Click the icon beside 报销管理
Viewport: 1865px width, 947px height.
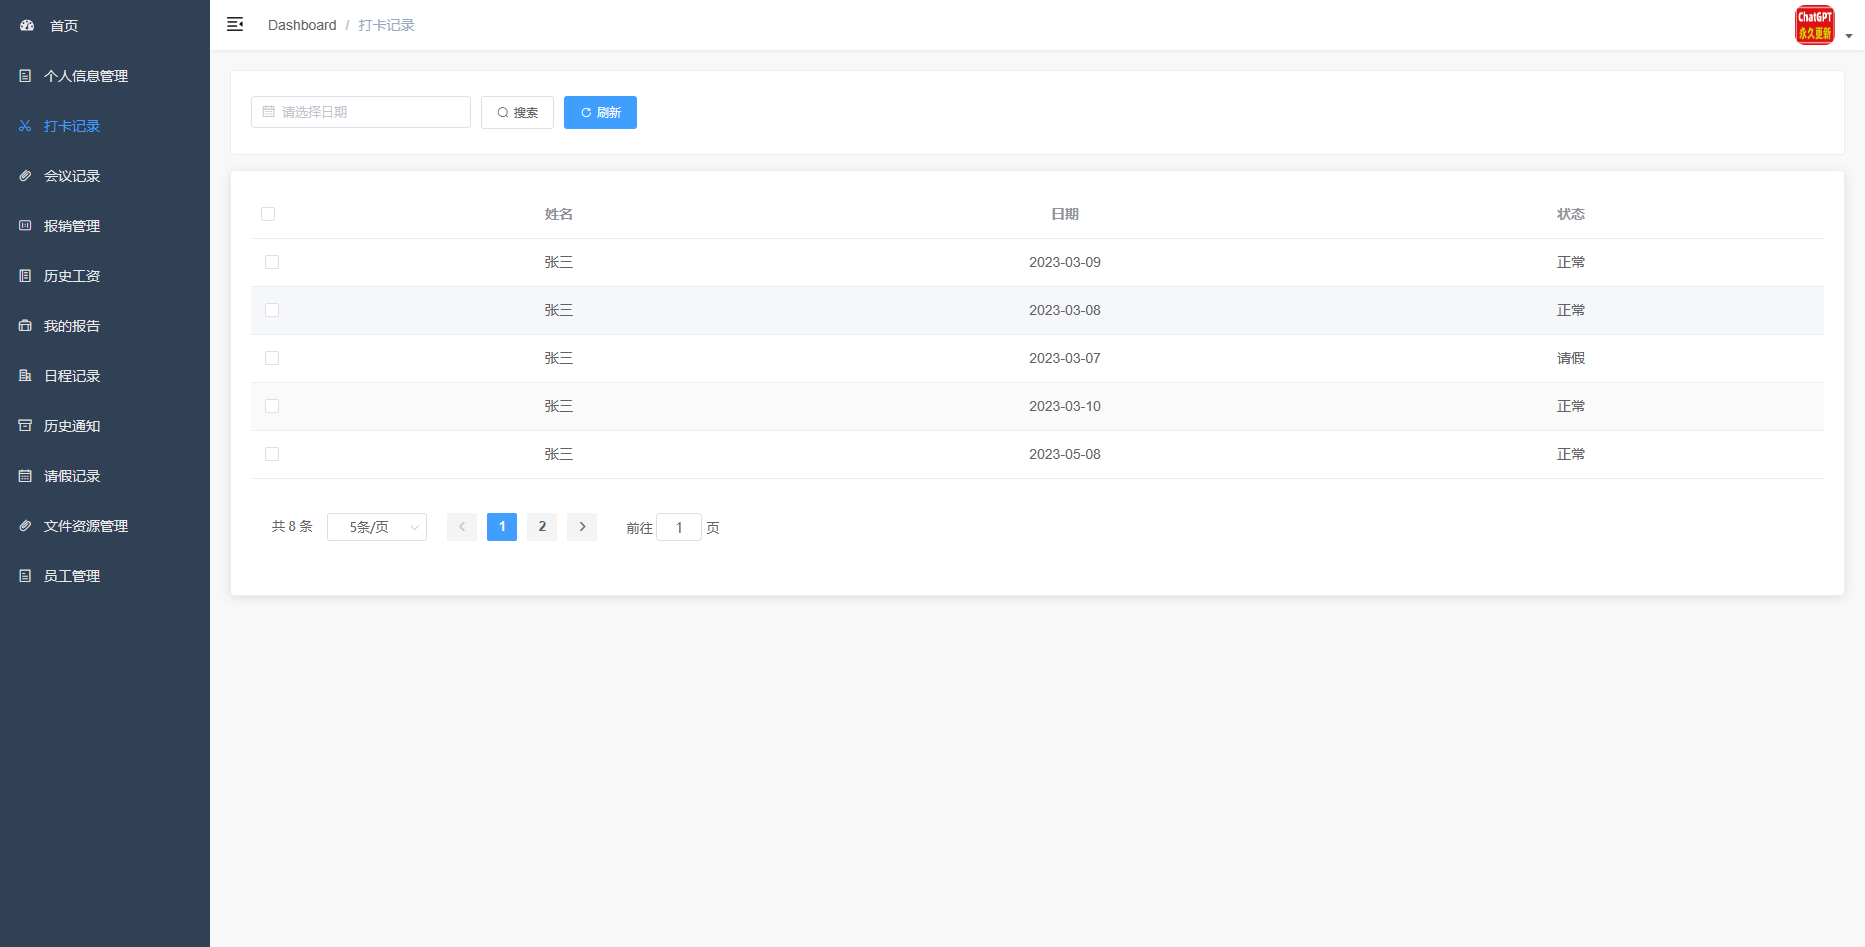coord(25,226)
